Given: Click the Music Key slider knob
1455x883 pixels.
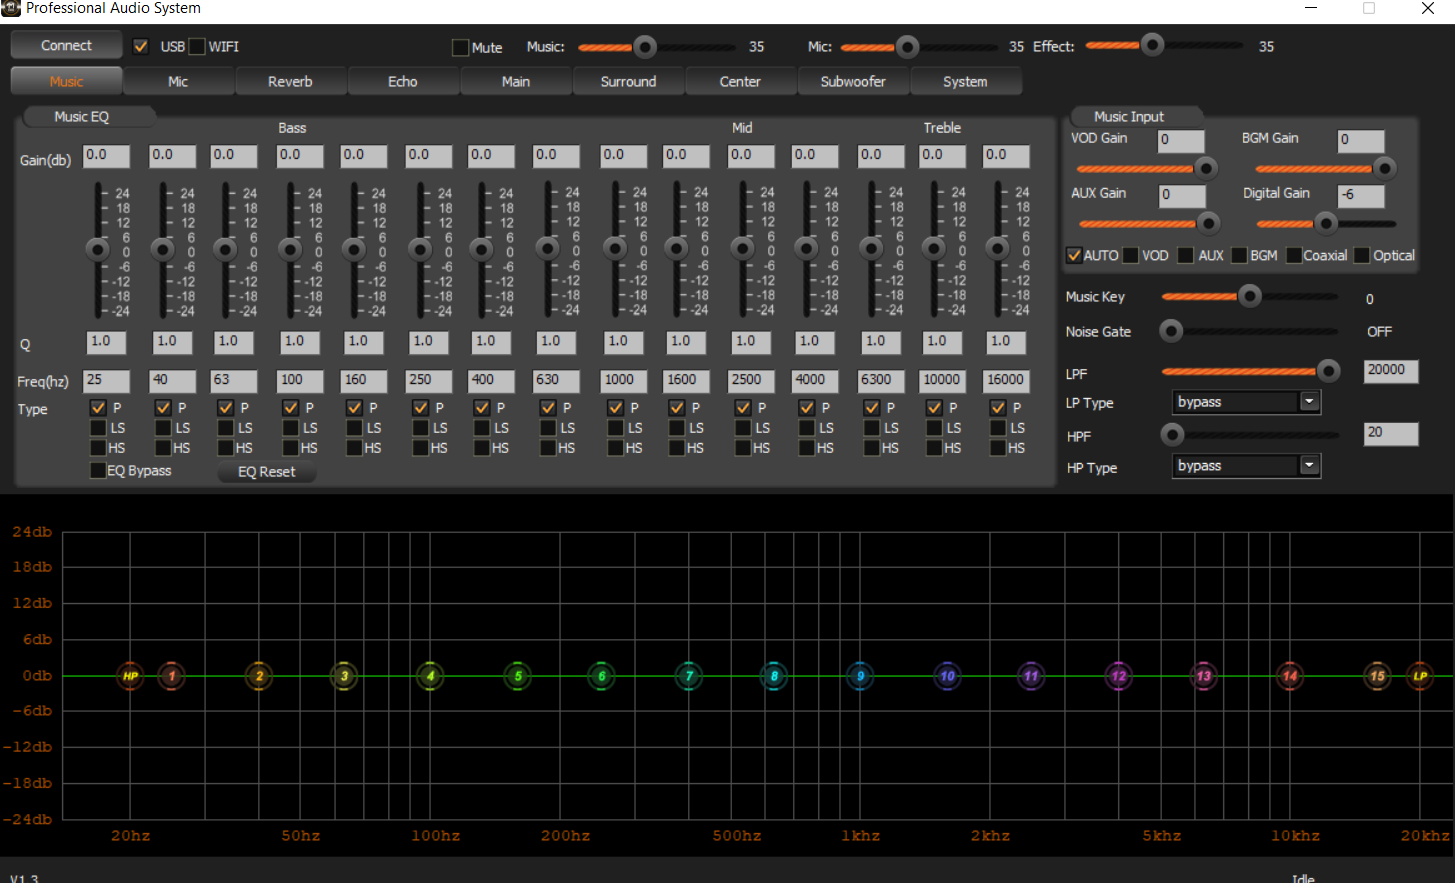Looking at the screenshot, I should (x=1249, y=296).
